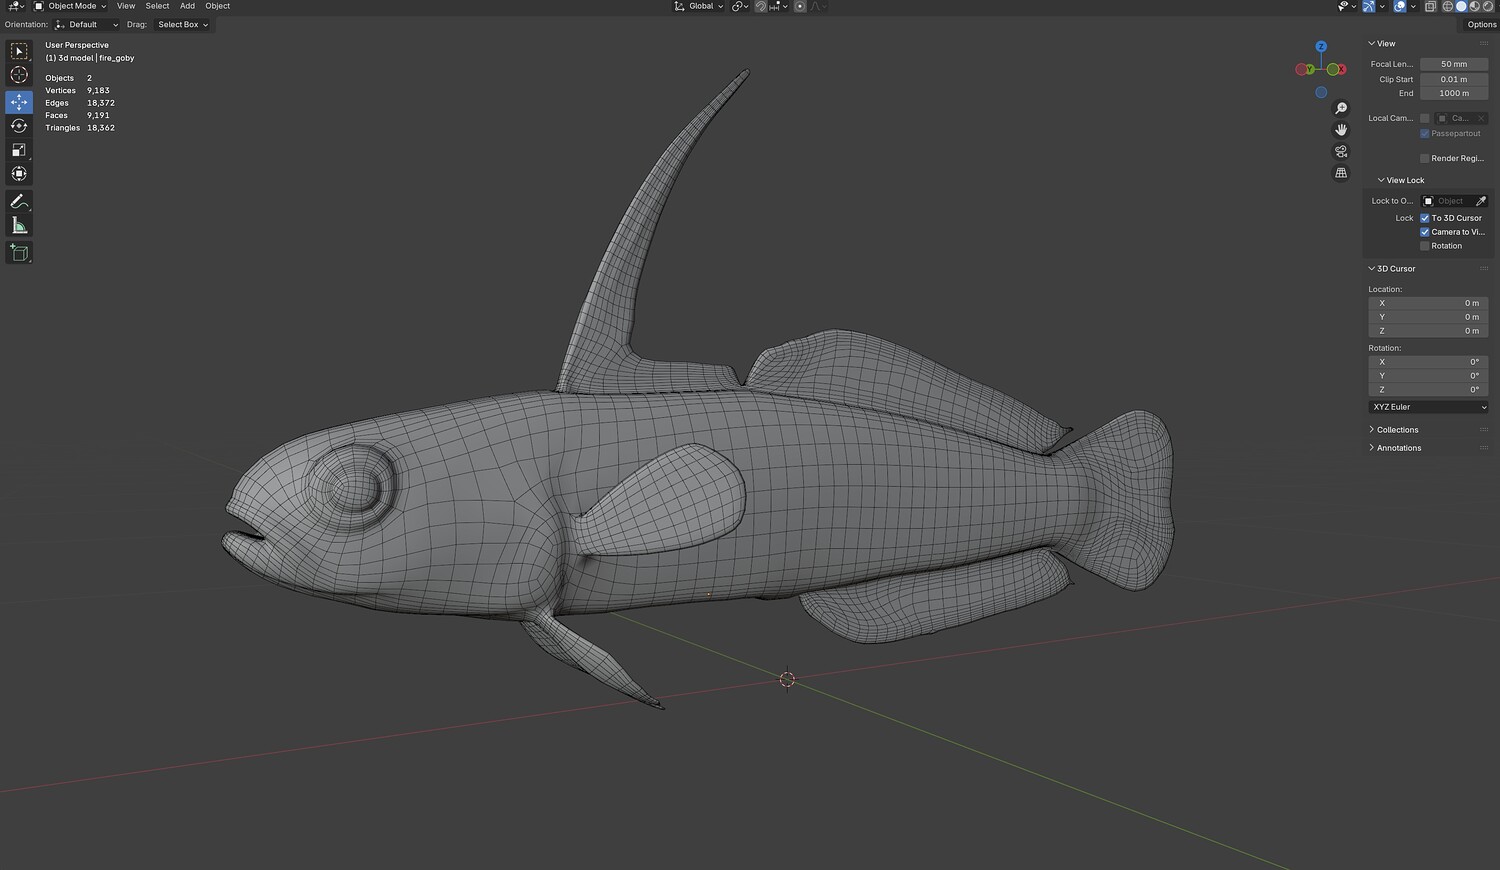
Task: Open the editor type menu icon
Action: (x=16, y=6)
